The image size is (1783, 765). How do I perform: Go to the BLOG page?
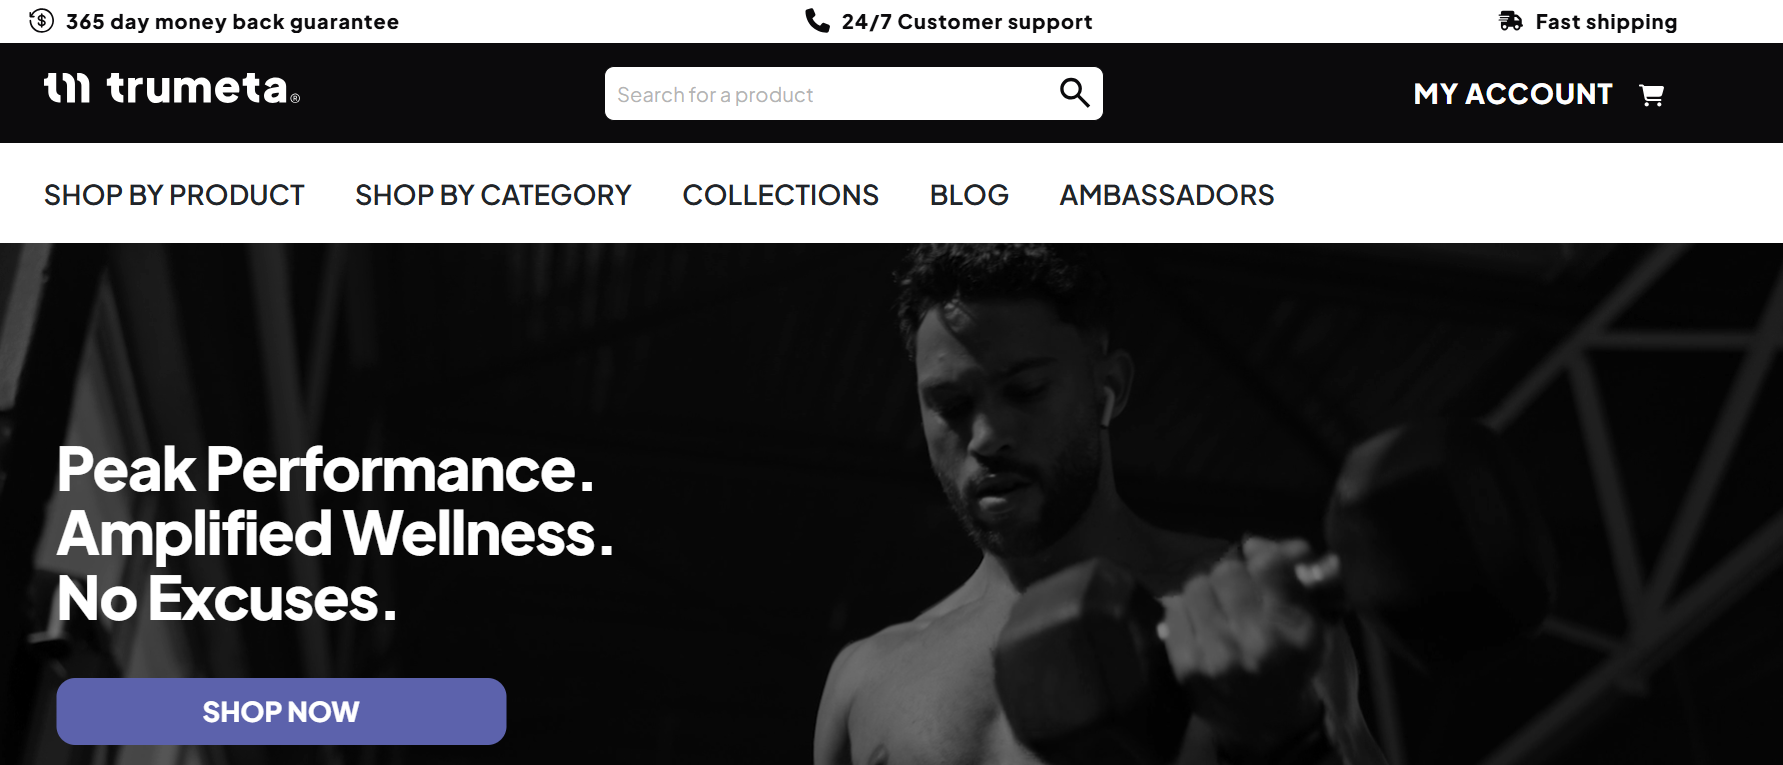coord(969,195)
